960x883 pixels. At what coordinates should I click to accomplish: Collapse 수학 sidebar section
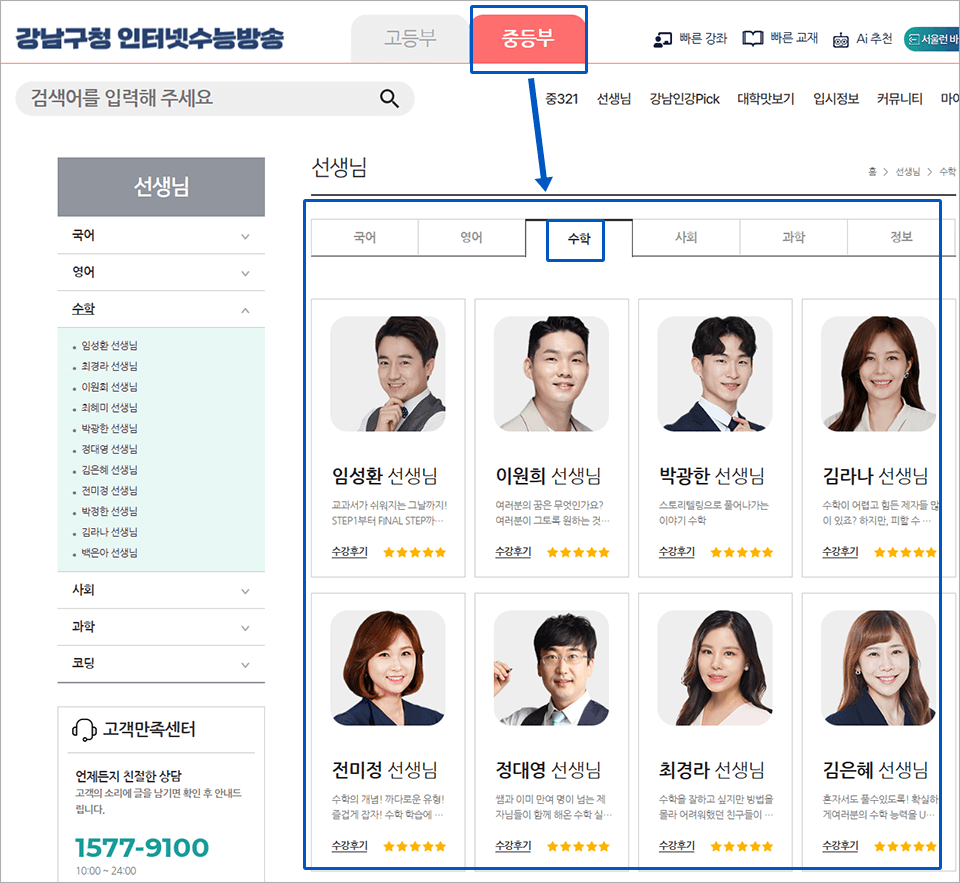161,309
